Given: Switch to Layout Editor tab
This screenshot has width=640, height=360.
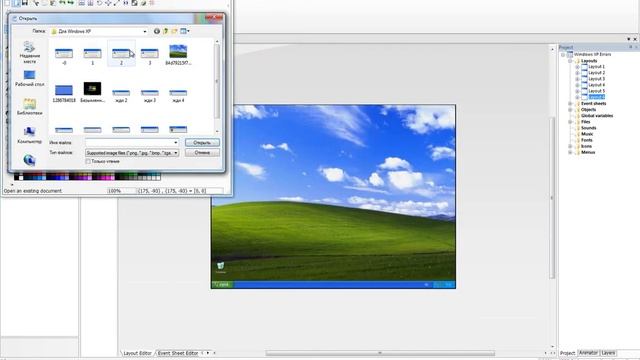Looking at the screenshot, I should coord(137,353).
